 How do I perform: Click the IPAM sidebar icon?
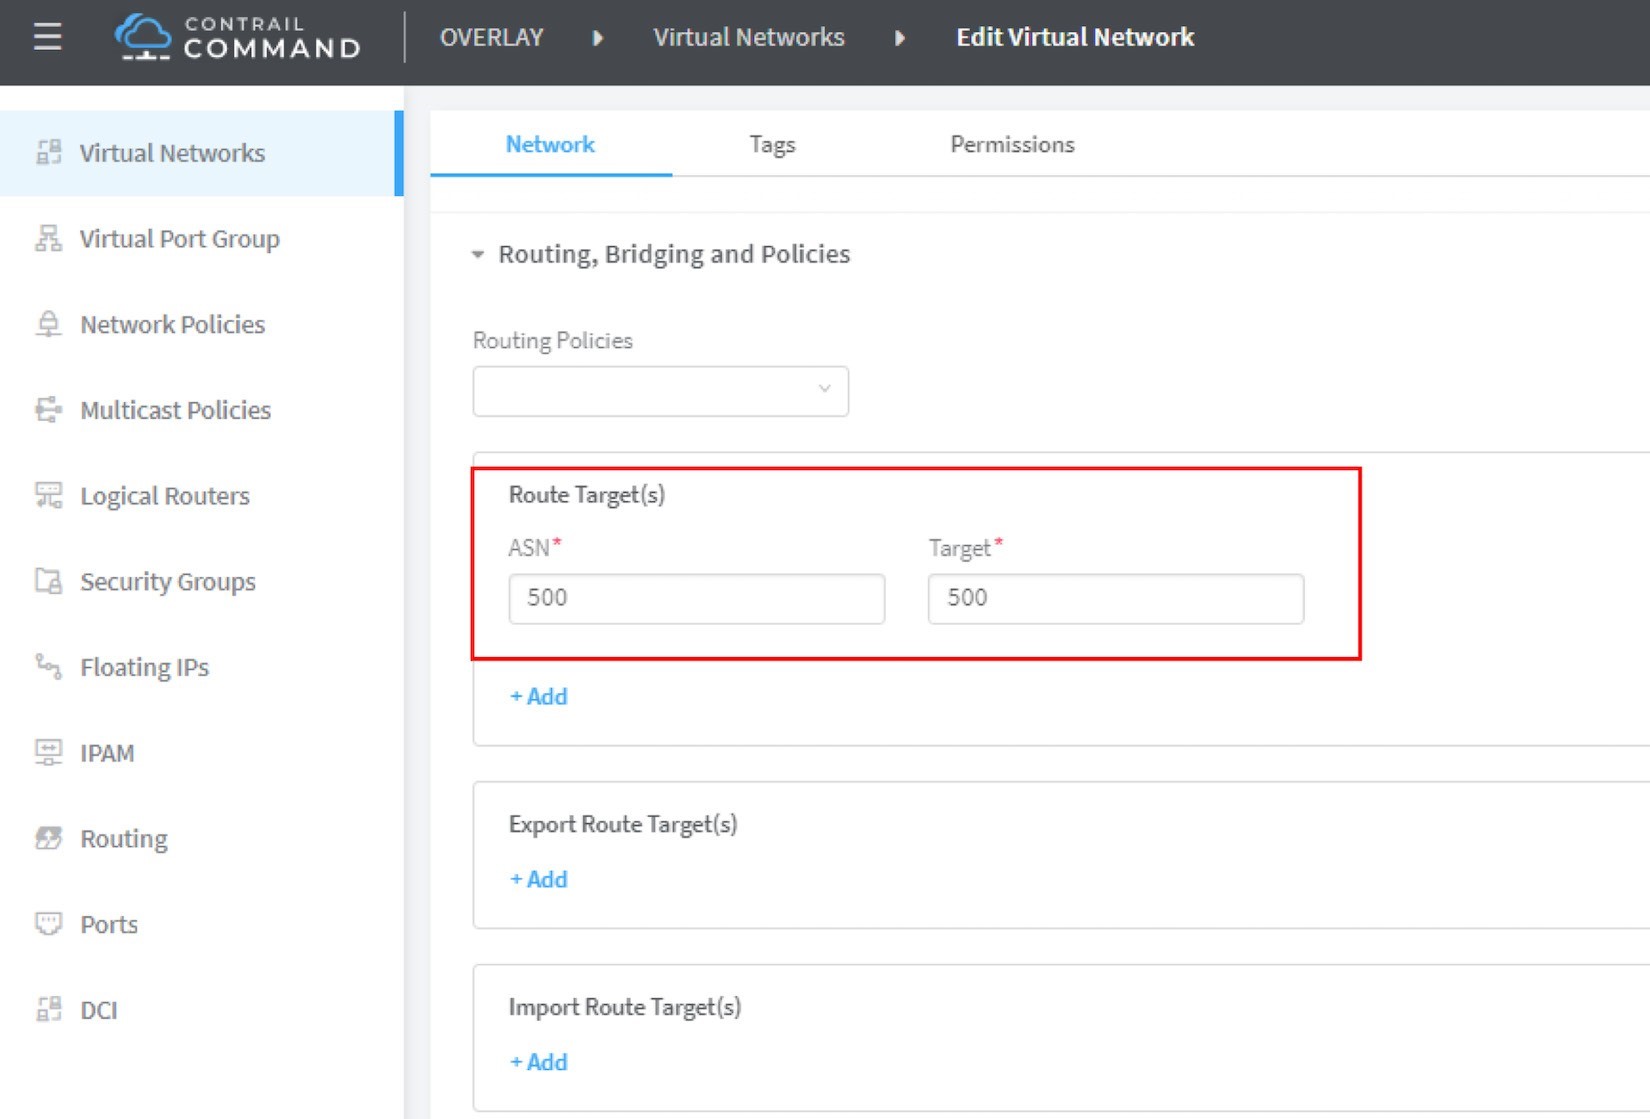tap(48, 752)
